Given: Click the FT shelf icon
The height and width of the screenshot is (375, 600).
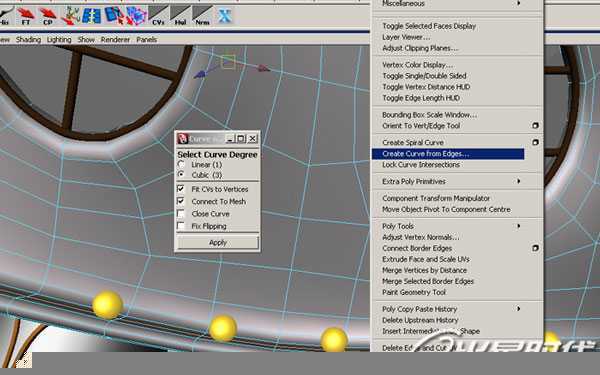Looking at the screenshot, I should 26,16.
